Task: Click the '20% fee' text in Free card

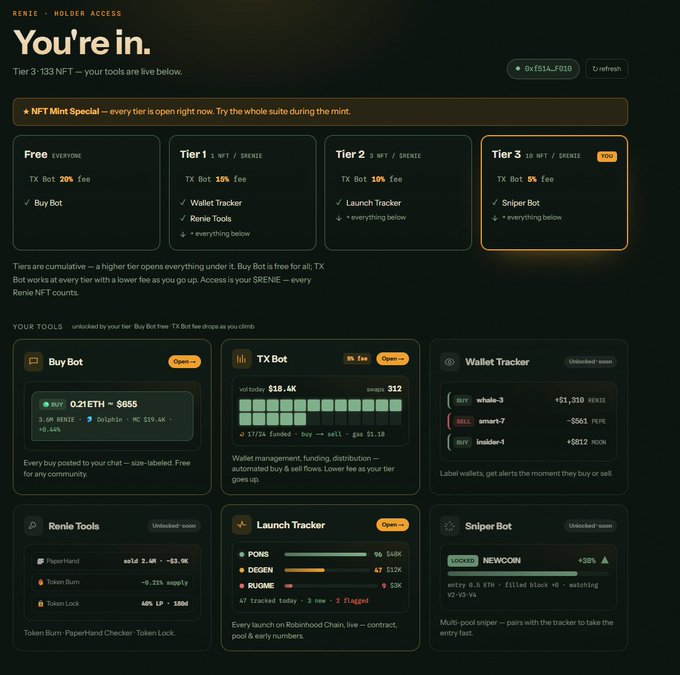Action: [x=75, y=179]
